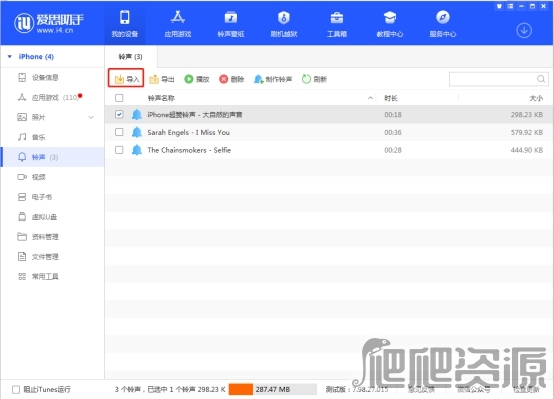Switch to the 铃声 (3) tab

point(130,57)
